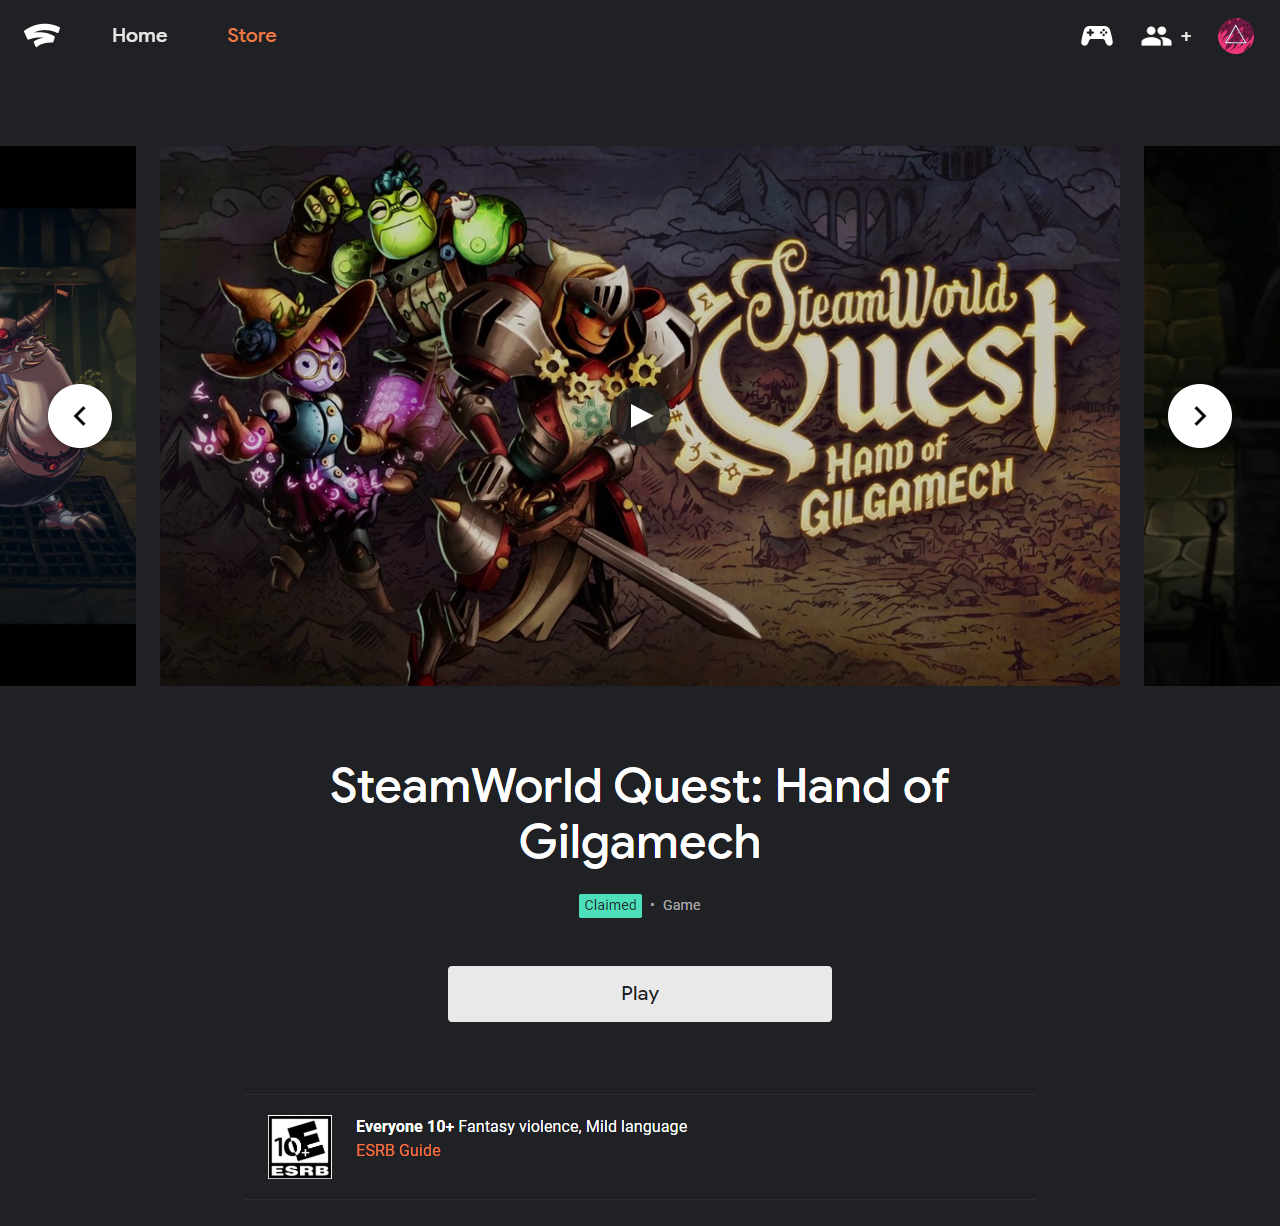Click the Claimed status badge

pos(610,905)
